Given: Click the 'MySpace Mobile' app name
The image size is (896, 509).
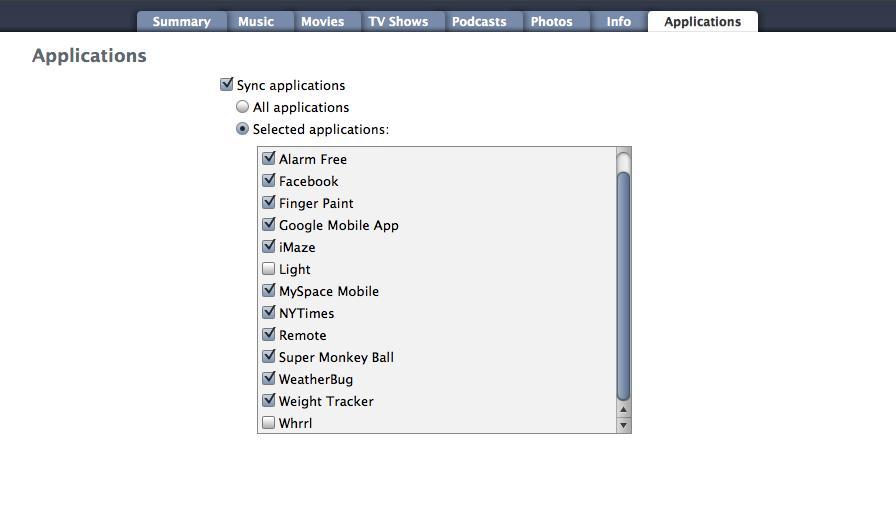Looking at the screenshot, I should pos(329,291).
